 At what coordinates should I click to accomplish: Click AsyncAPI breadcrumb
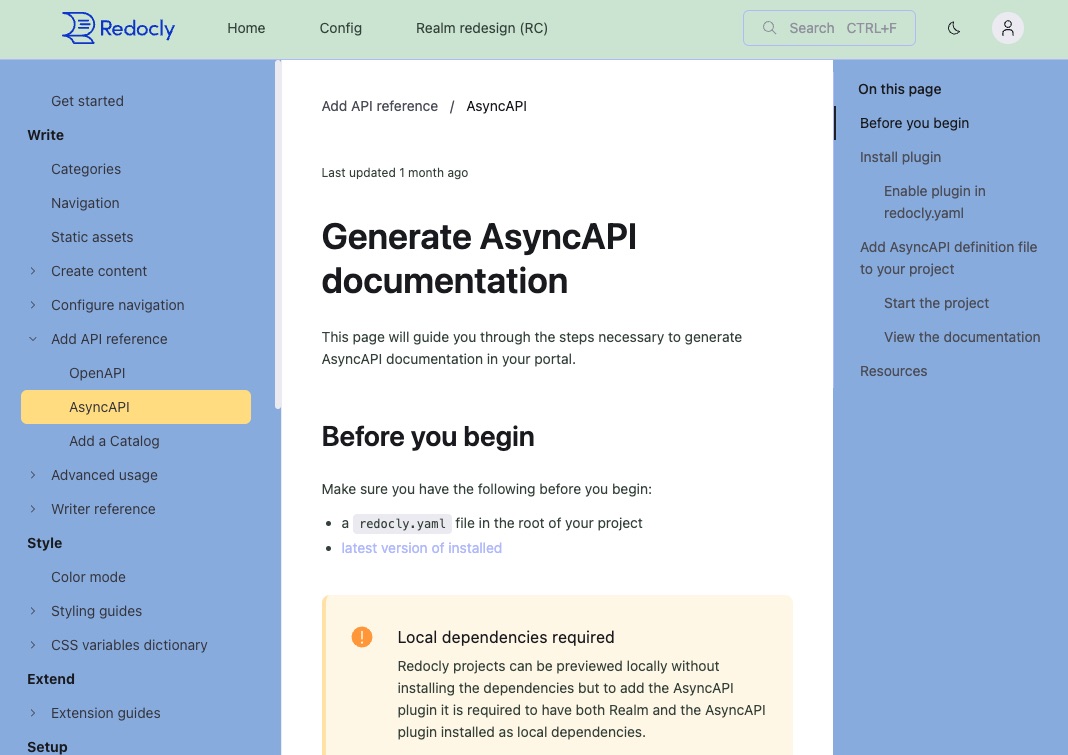pyautogui.click(x=497, y=106)
